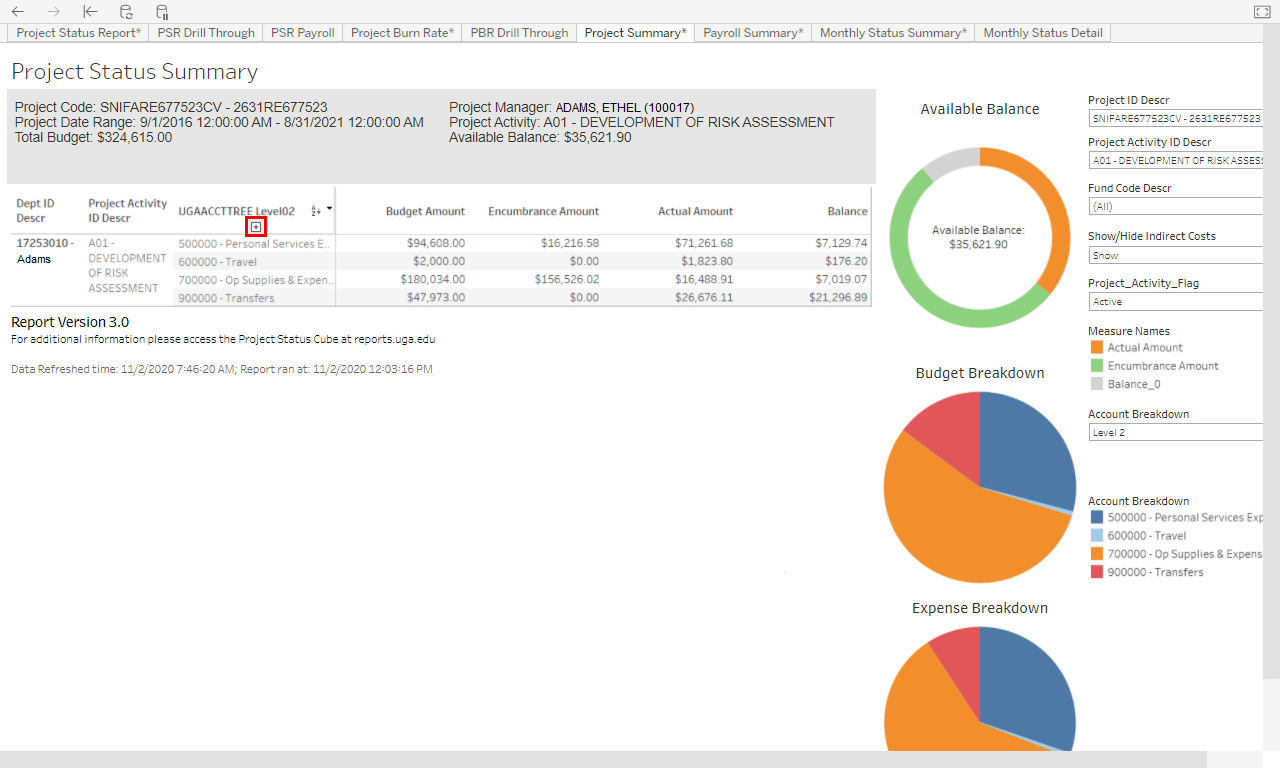The width and height of the screenshot is (1280, 768).
Task: Open Monthly Status Detail tab
Action: click(x=1043, y=33)
